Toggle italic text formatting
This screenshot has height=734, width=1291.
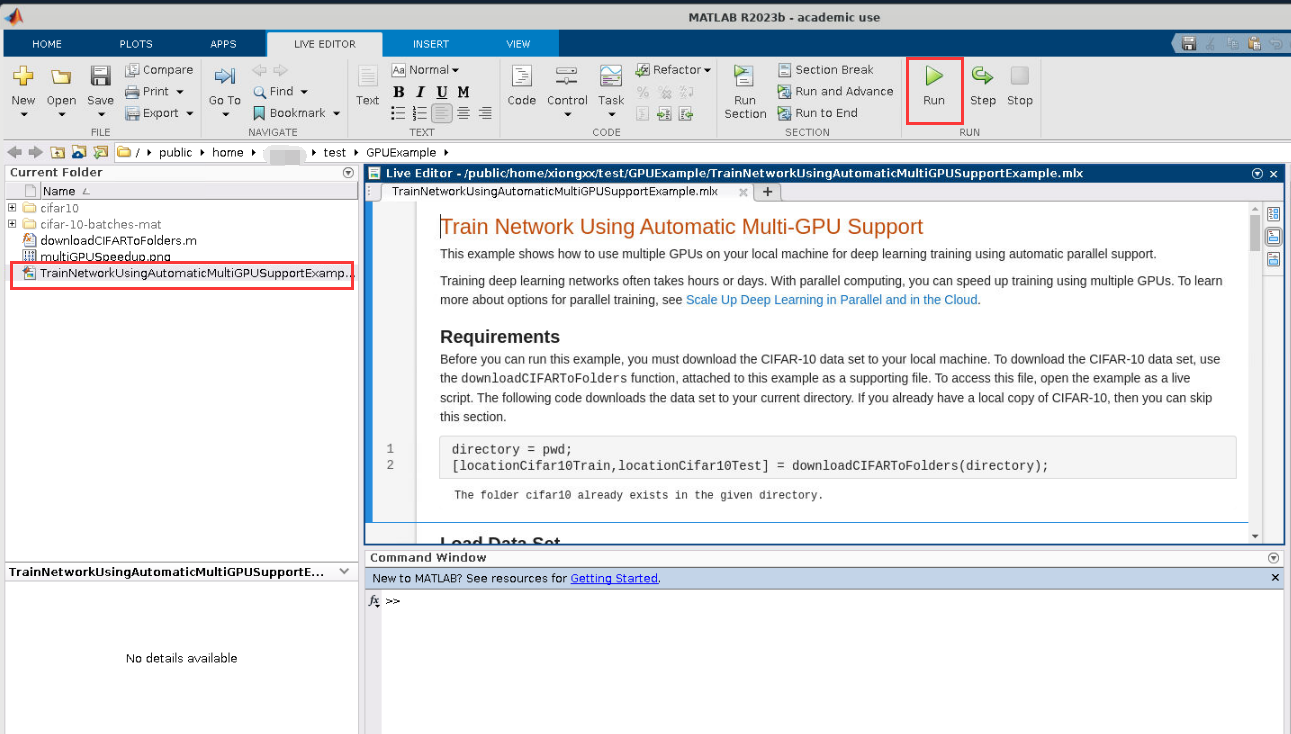pos(420,92)
